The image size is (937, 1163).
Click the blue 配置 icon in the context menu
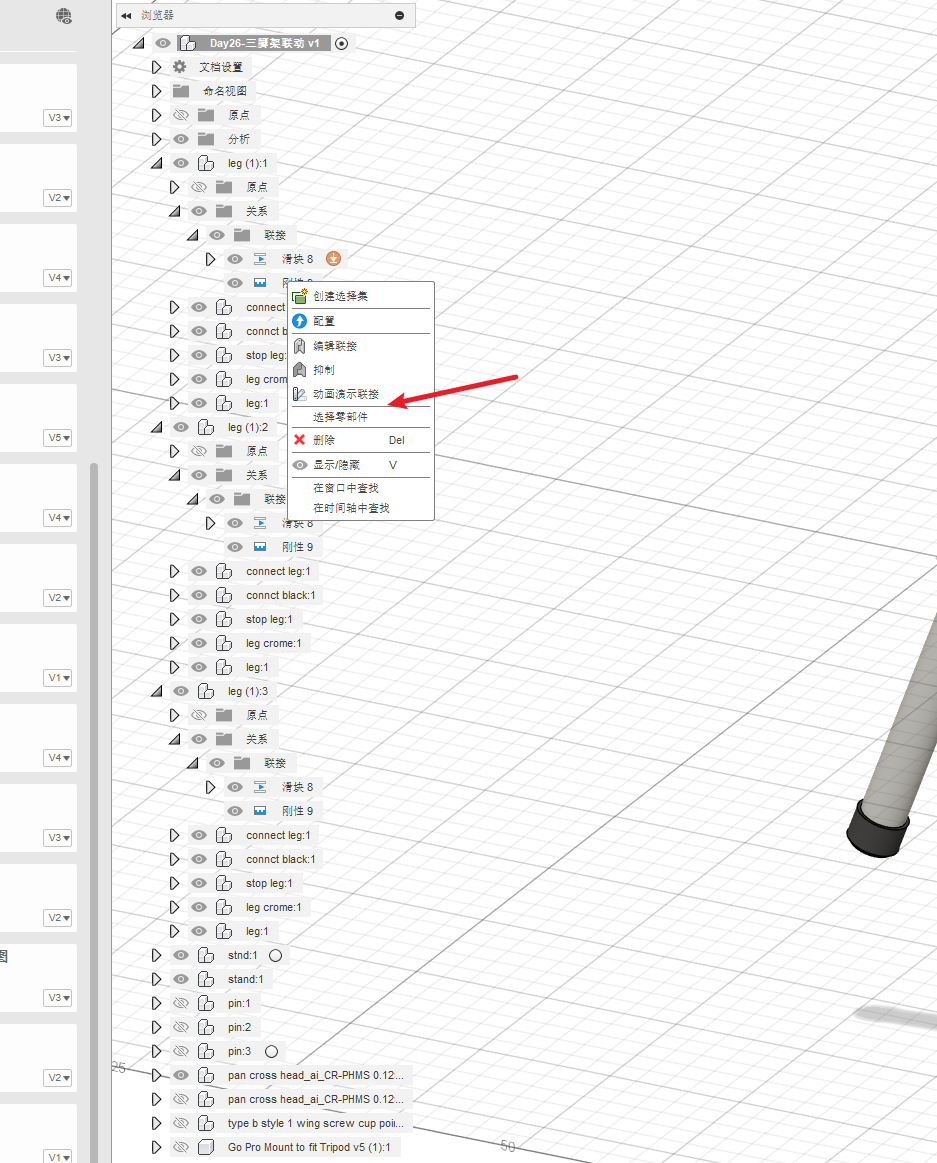(299, 321)
